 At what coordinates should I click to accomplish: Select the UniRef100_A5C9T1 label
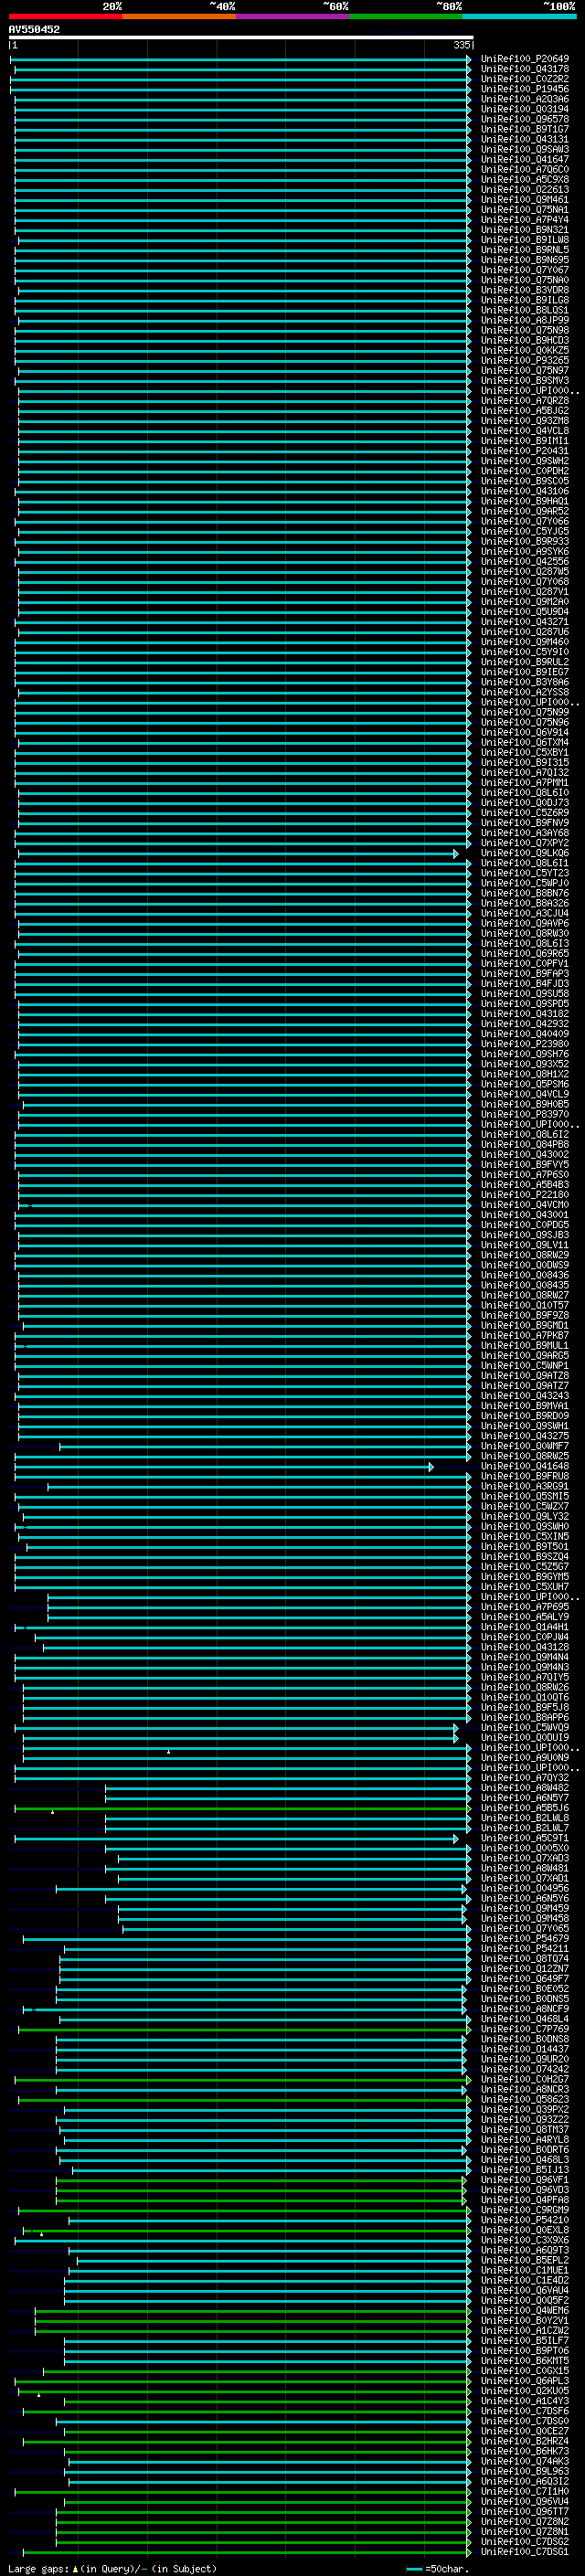525,1838
